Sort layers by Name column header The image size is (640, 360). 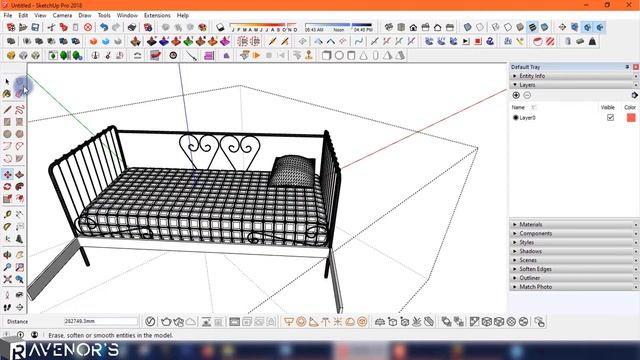coord(518,107)
